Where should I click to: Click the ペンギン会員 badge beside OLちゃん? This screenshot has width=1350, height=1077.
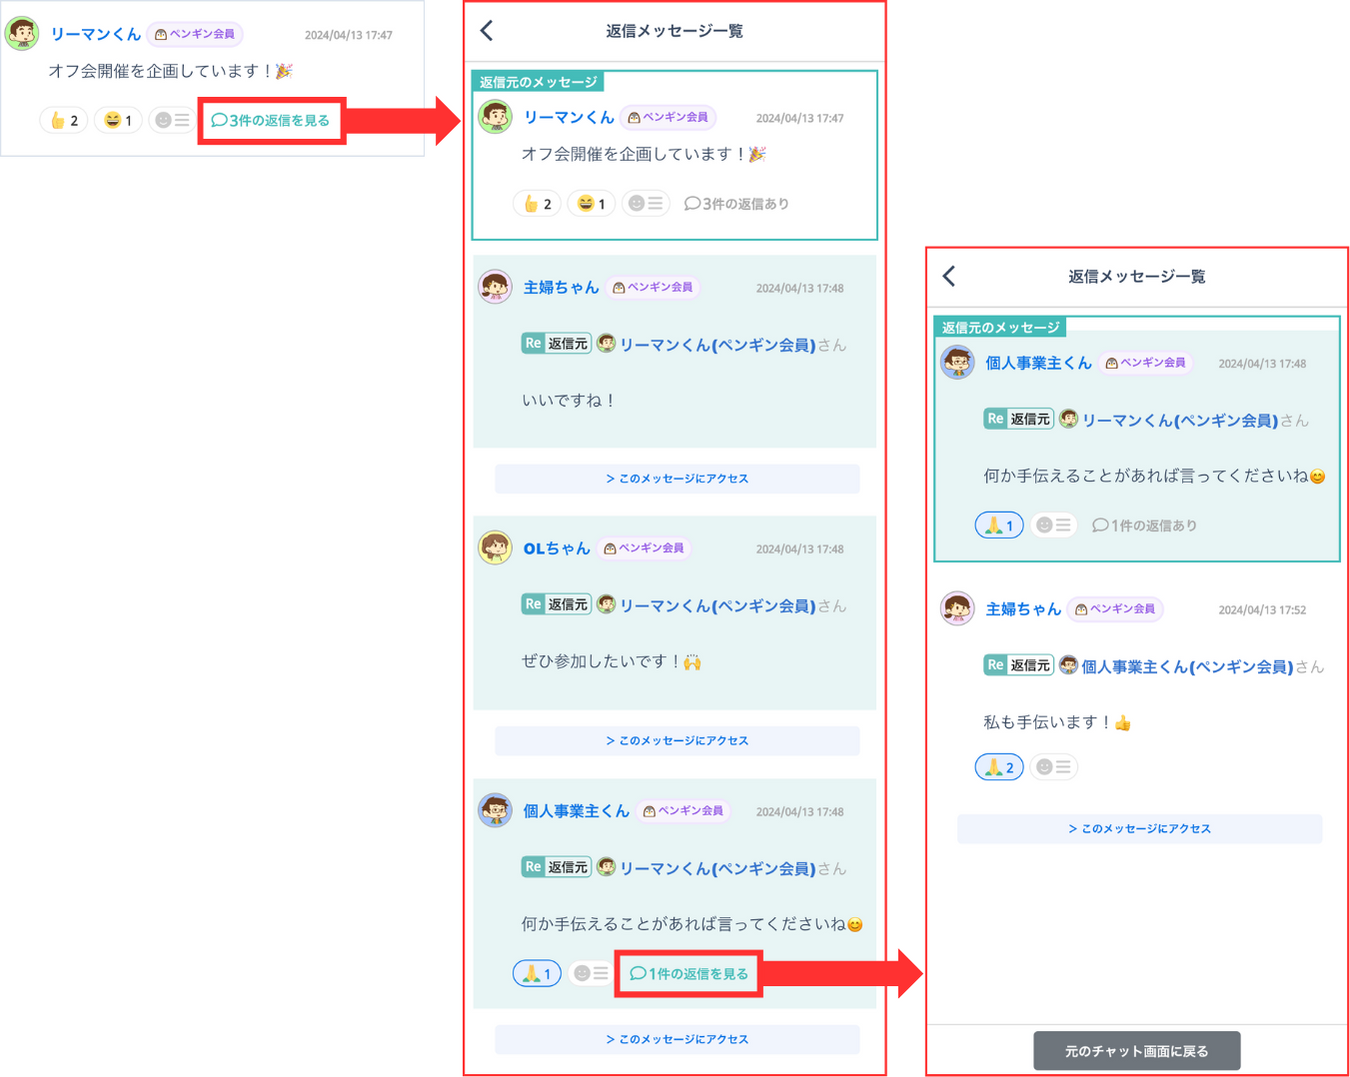click(644, 548)
